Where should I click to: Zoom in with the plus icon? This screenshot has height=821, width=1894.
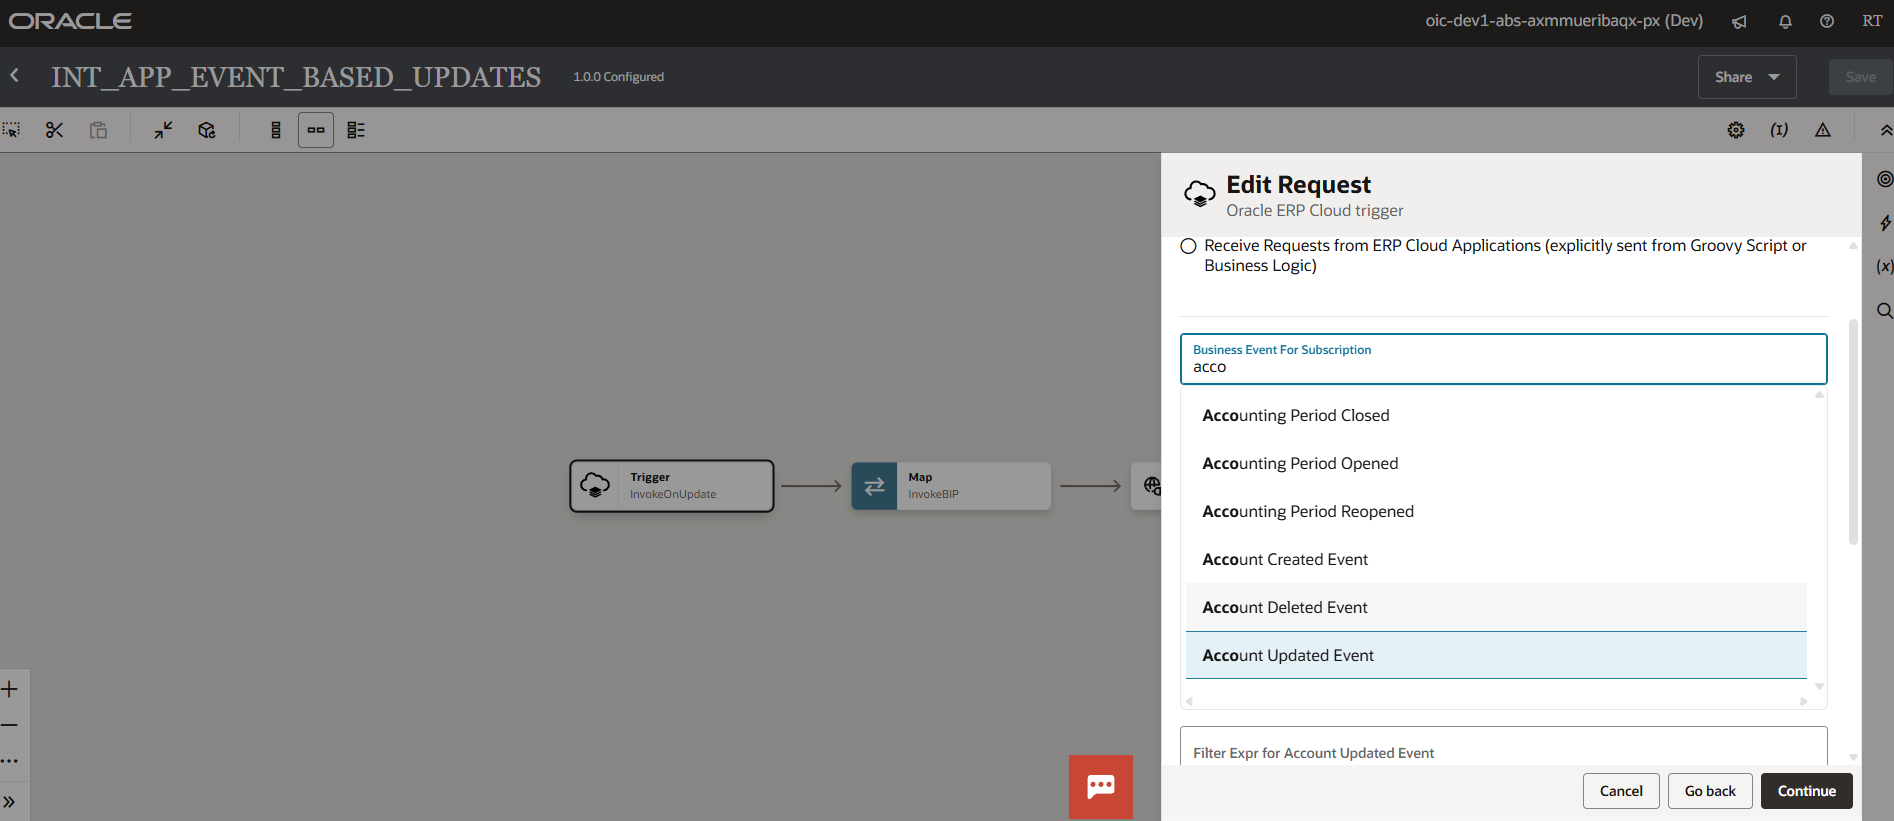pos(10,689)
